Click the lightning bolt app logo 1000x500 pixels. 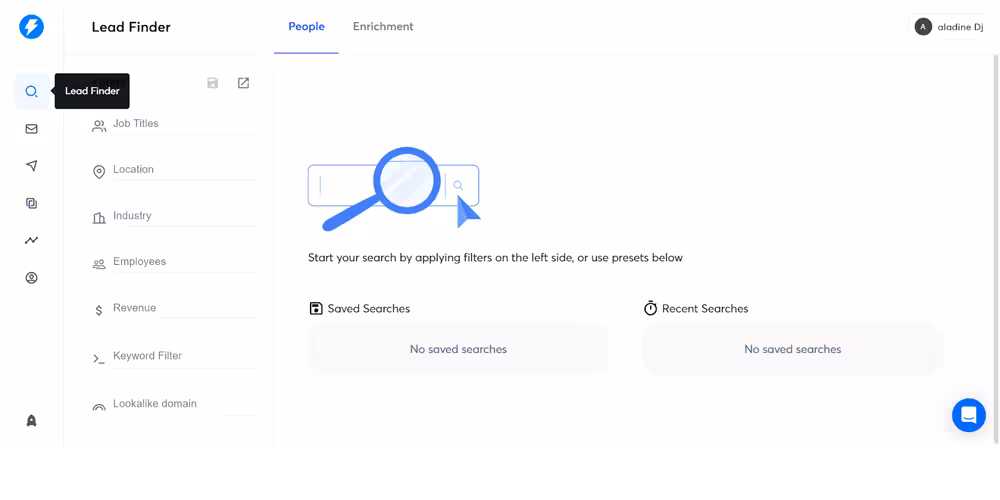(32, 27)
